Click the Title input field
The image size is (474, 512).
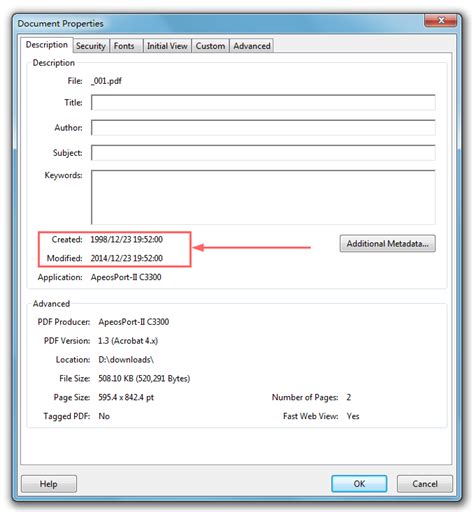point(263,102)
